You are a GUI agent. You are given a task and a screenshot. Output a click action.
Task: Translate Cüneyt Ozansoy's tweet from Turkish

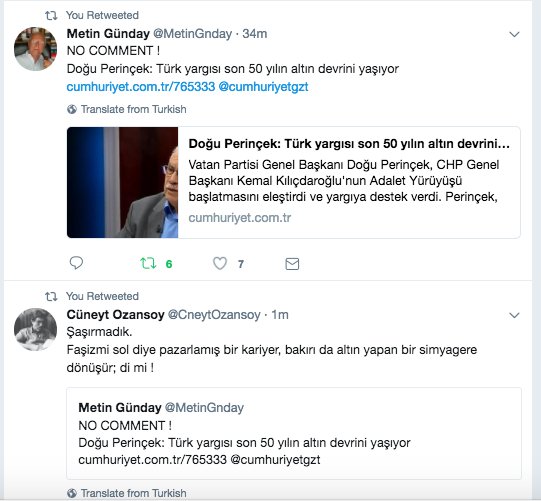pyautogui.click(x=134, y=493)
